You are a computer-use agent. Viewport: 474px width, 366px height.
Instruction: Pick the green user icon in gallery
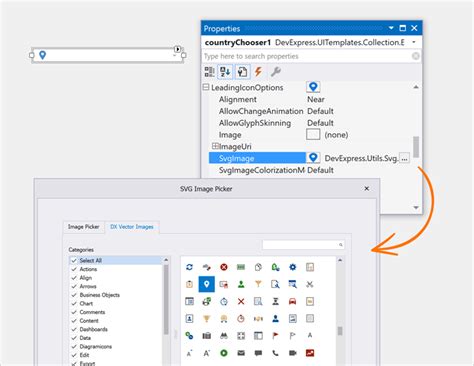pyautogui.click(x=241, y=284)
